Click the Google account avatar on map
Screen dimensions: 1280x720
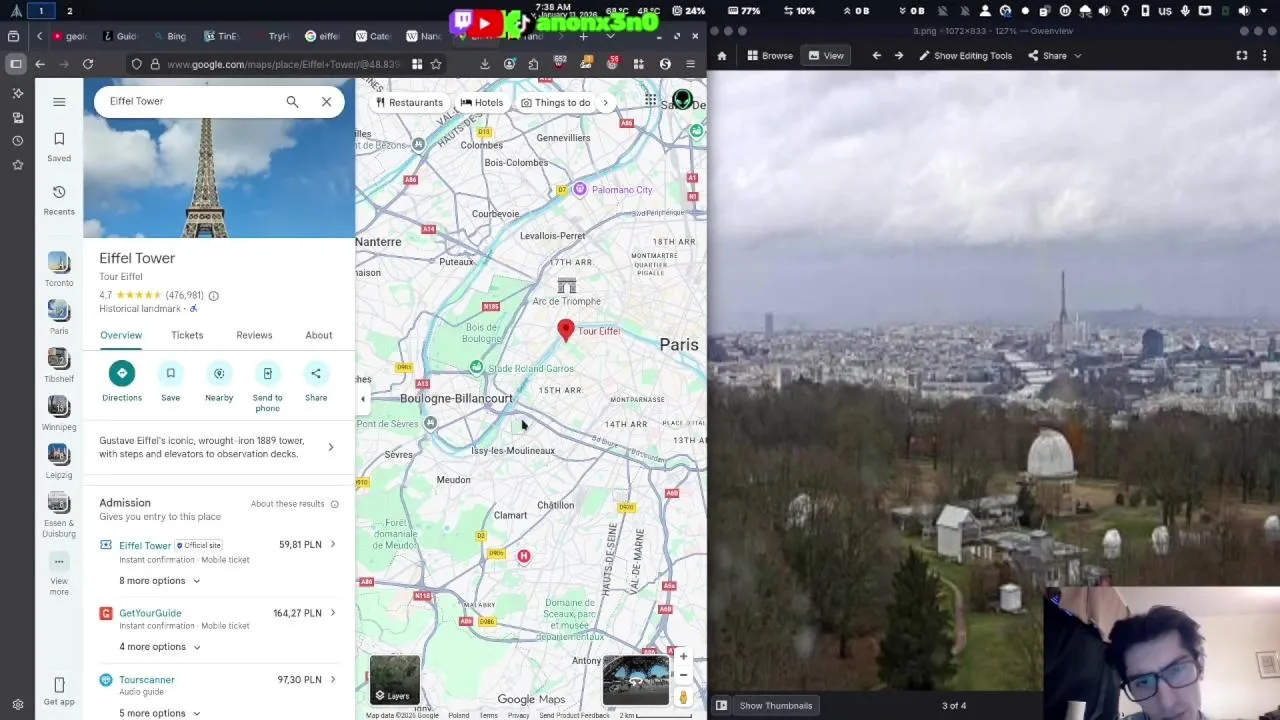682,100
